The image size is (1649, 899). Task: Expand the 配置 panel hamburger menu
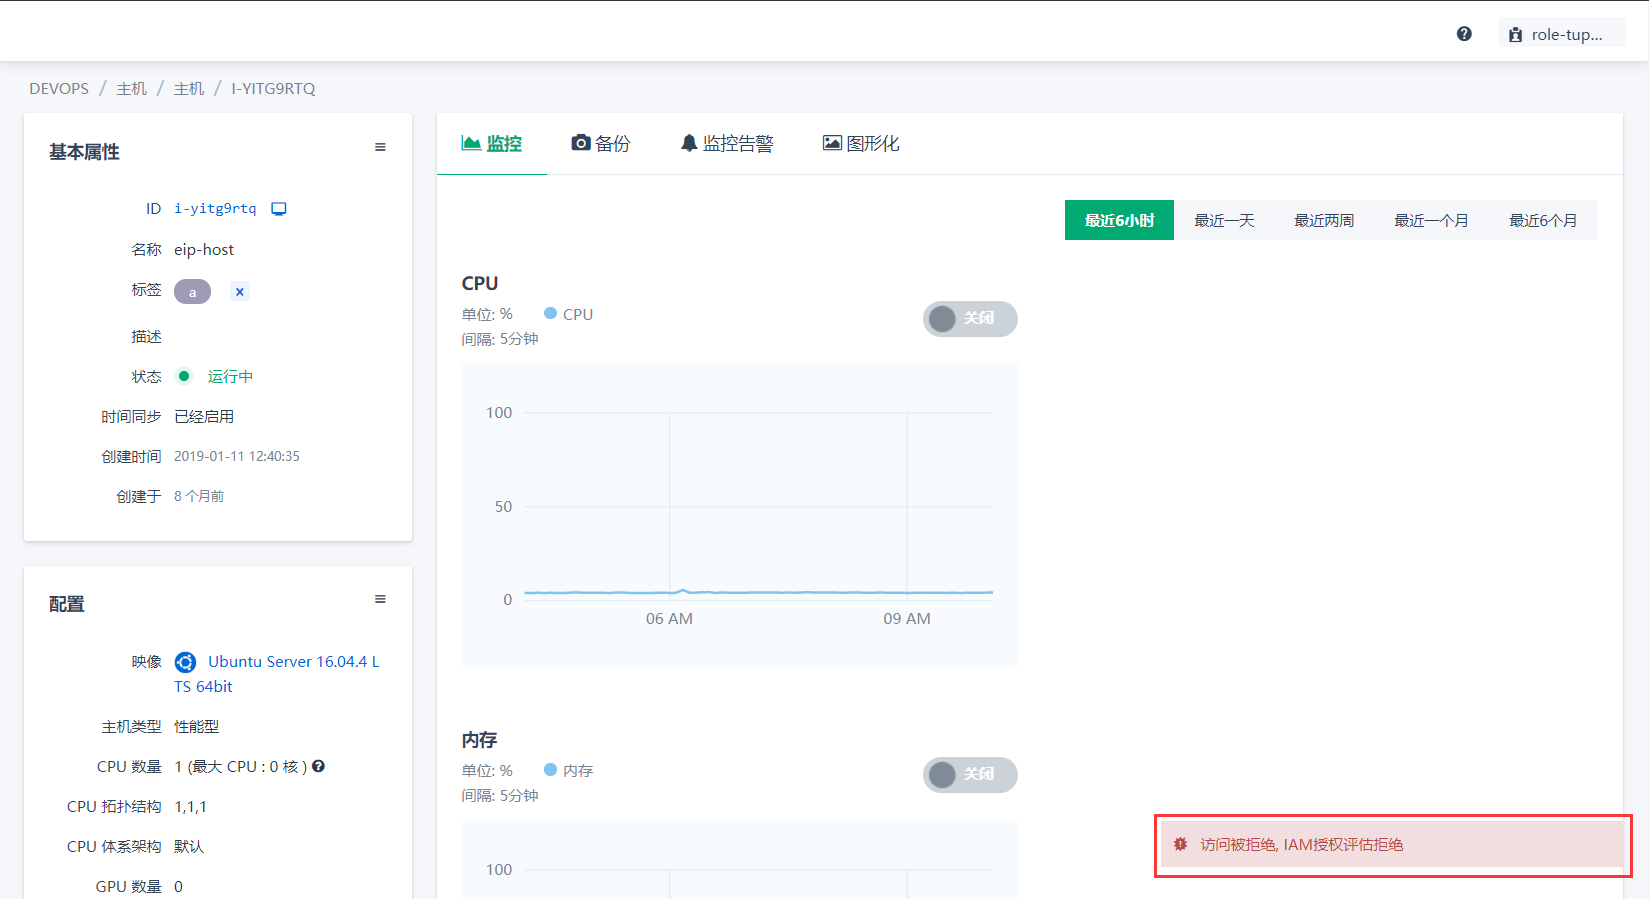(380, 600)
